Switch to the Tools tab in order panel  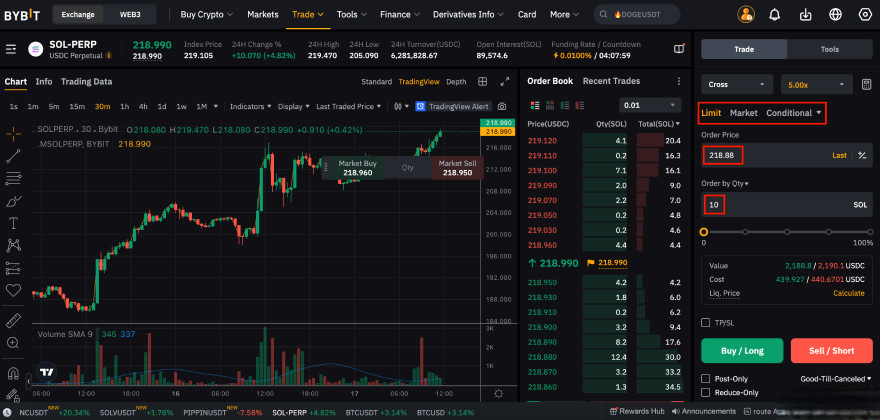coord(829,49)
